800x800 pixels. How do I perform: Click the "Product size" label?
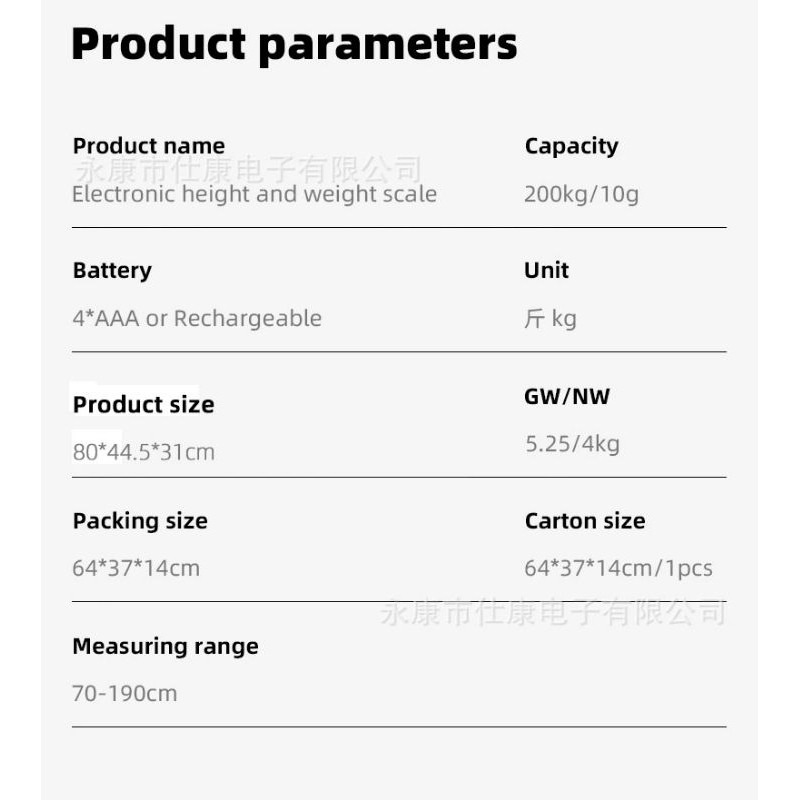(x=143, y=405)
